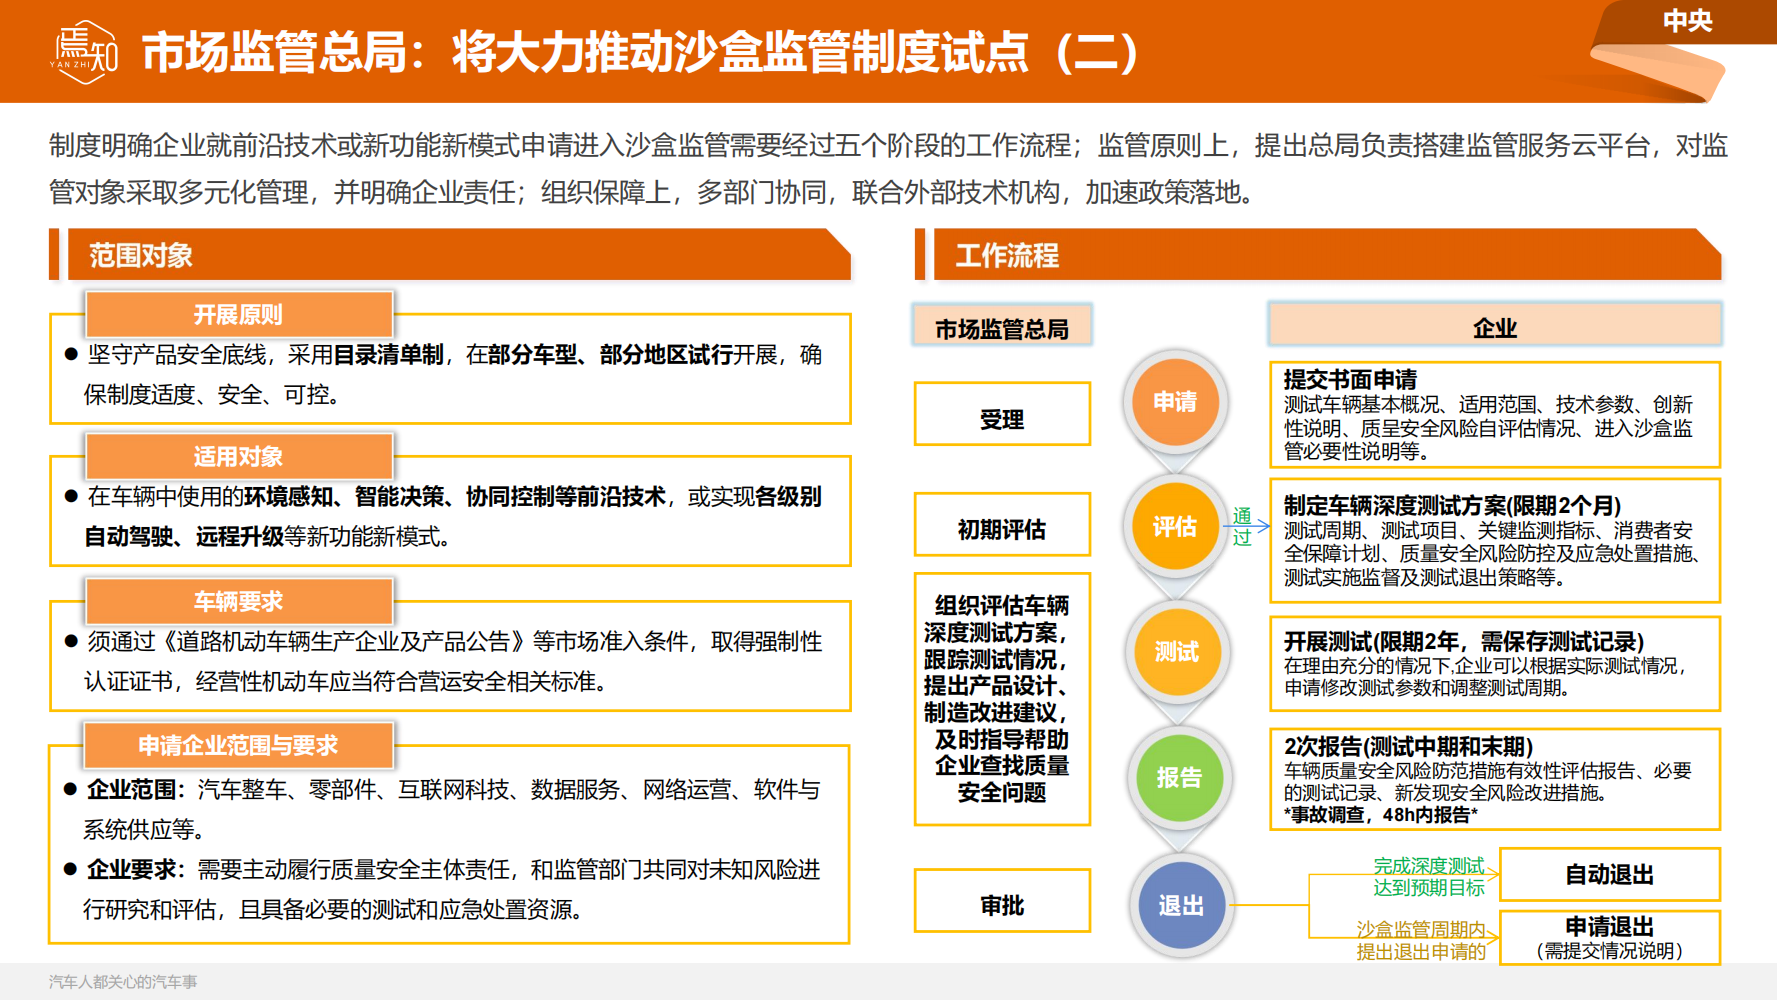1778x1000 pixels.
Task: Click the 提交书面申请 heading
Action: [x=1350, y=380]
